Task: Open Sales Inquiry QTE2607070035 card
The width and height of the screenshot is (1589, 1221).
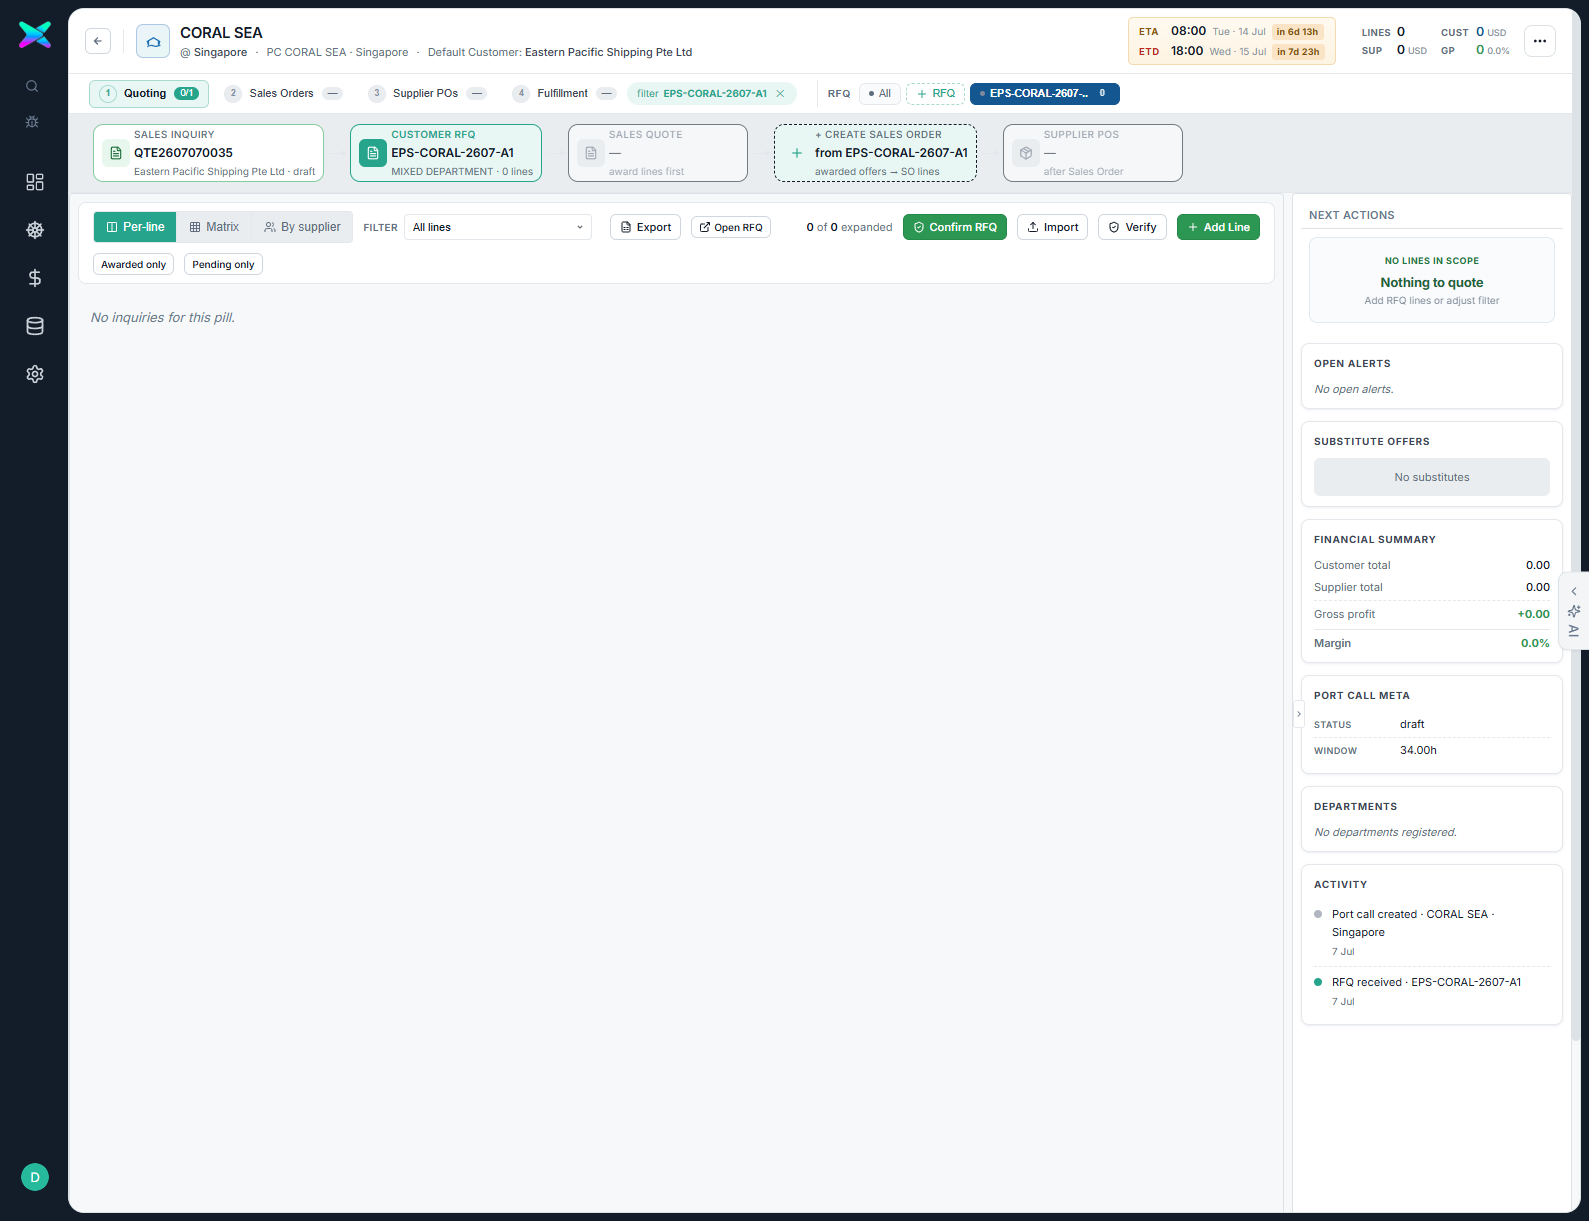Action: coord(208,153)
